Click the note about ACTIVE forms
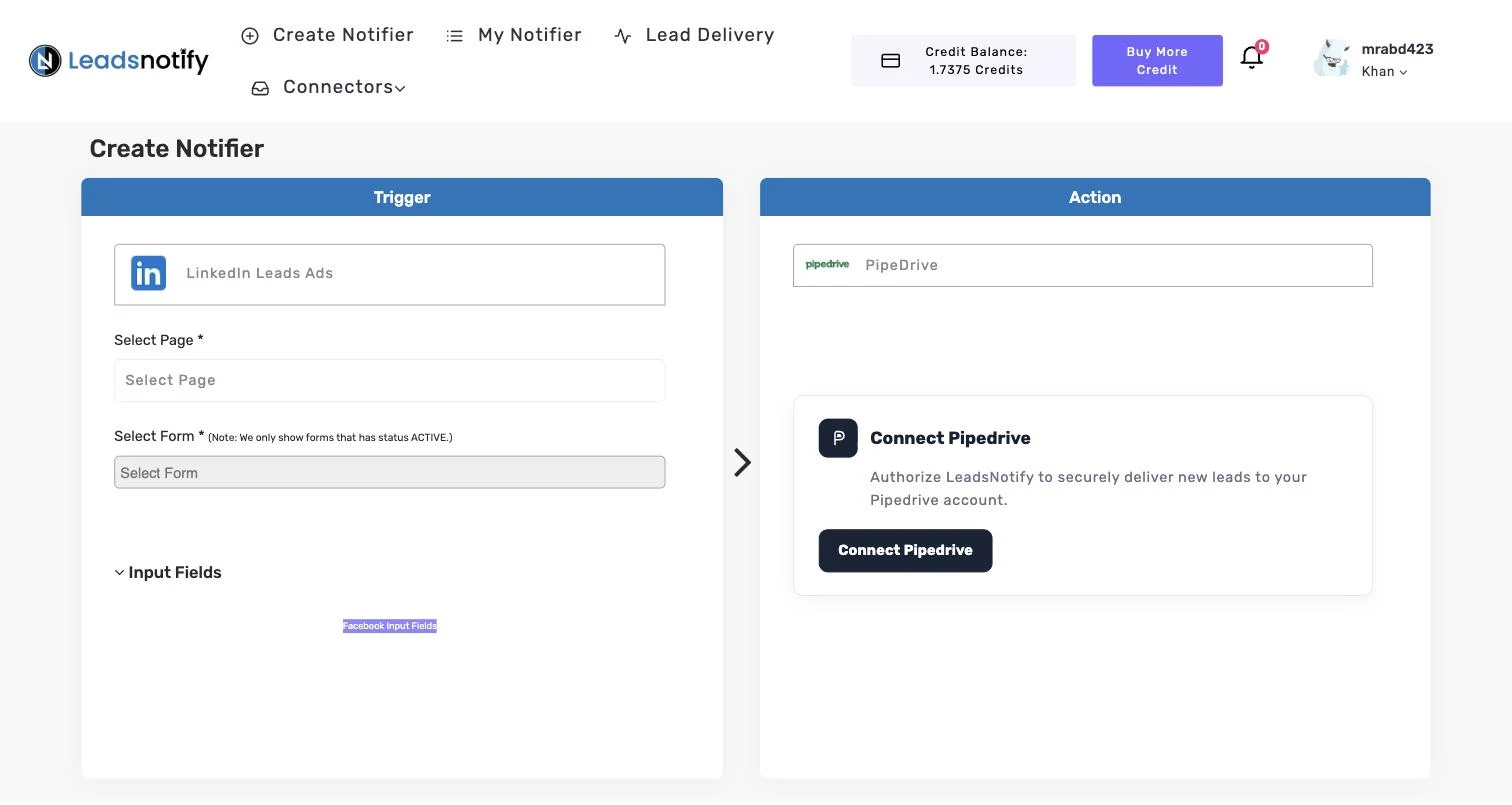Screen dimensions: 1512x805 coord(330,437)
